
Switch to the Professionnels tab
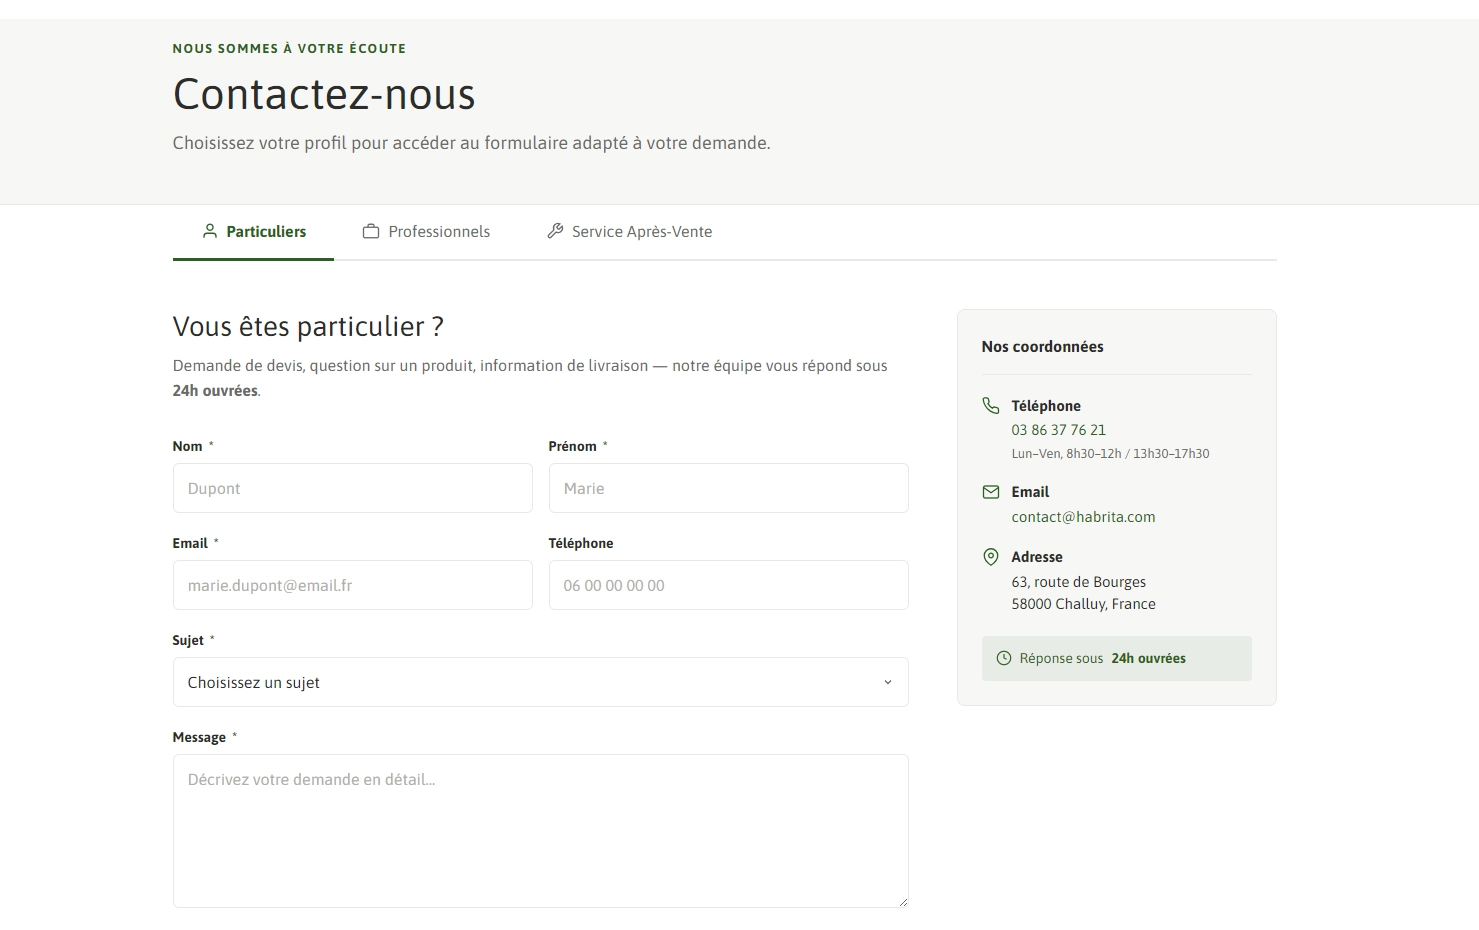(x=426, y=232)
